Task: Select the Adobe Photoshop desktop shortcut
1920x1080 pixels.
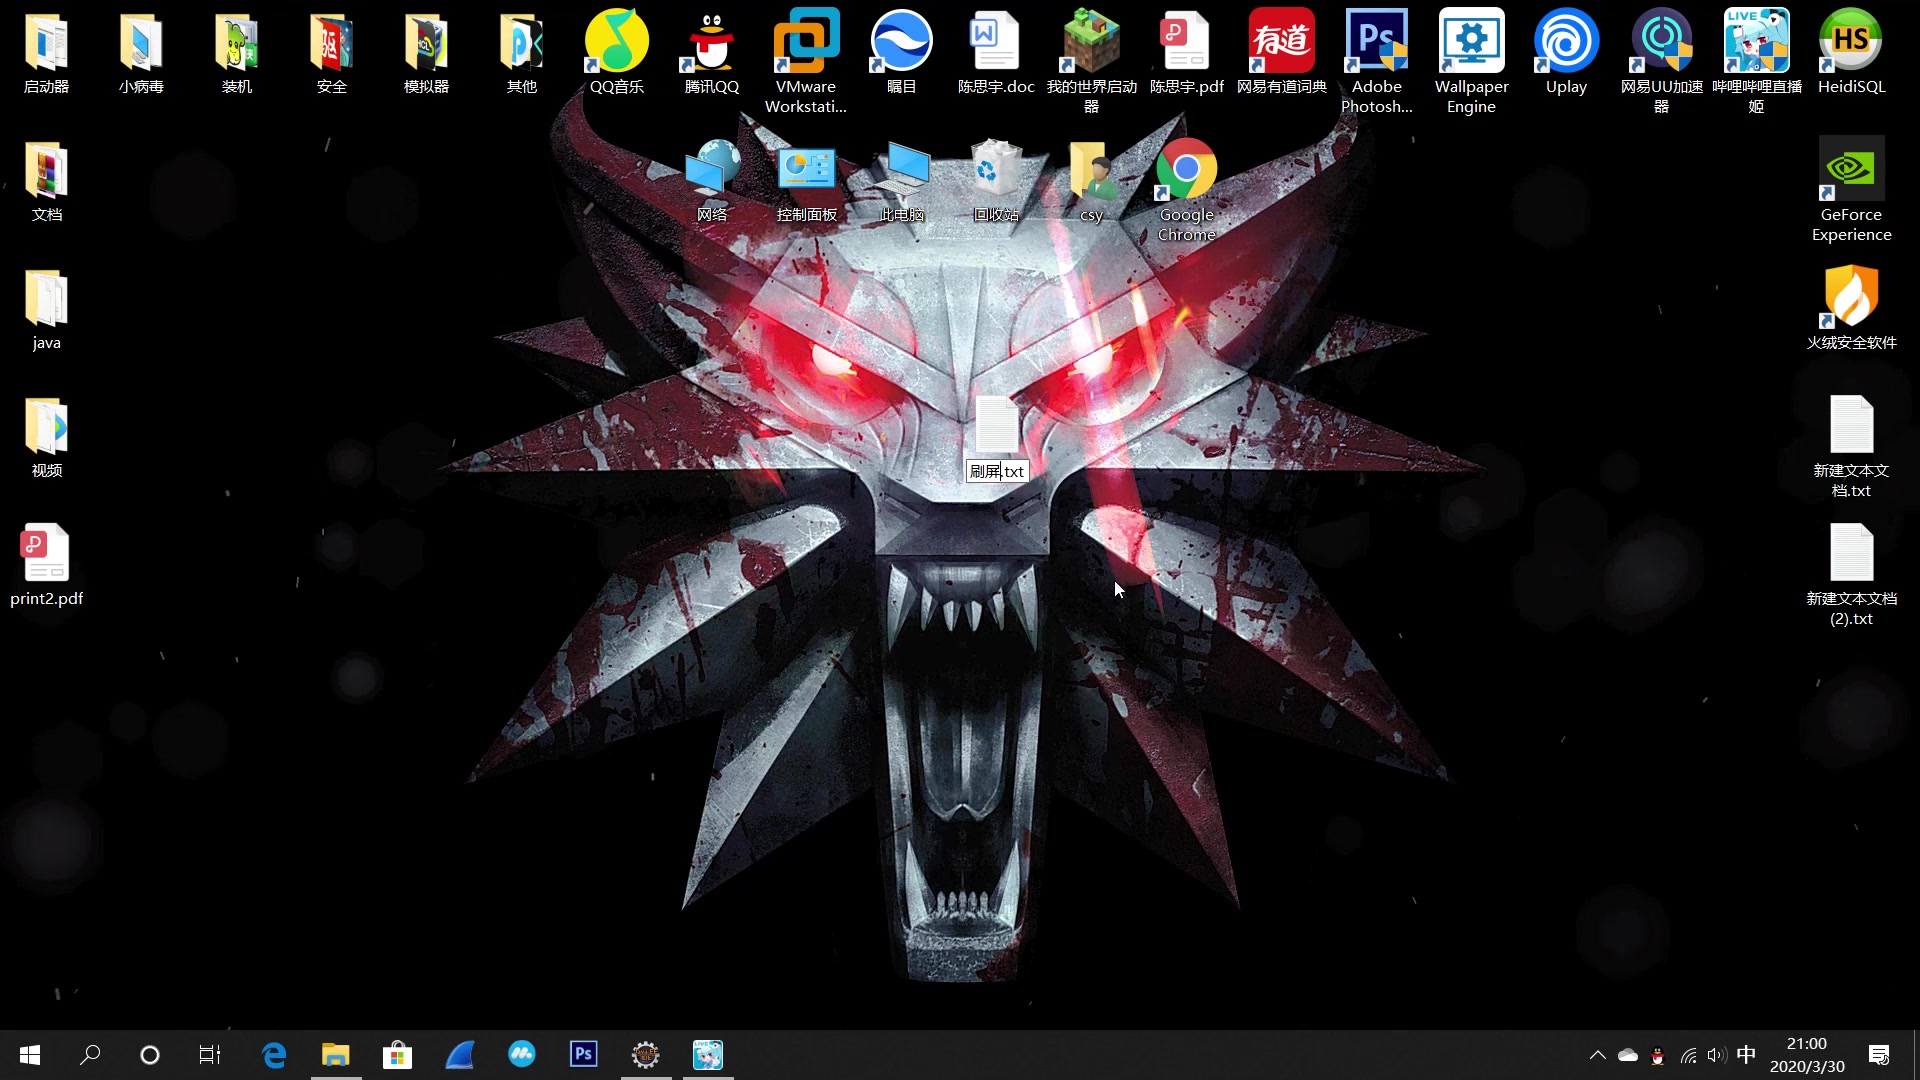Action: [1376, 42]
